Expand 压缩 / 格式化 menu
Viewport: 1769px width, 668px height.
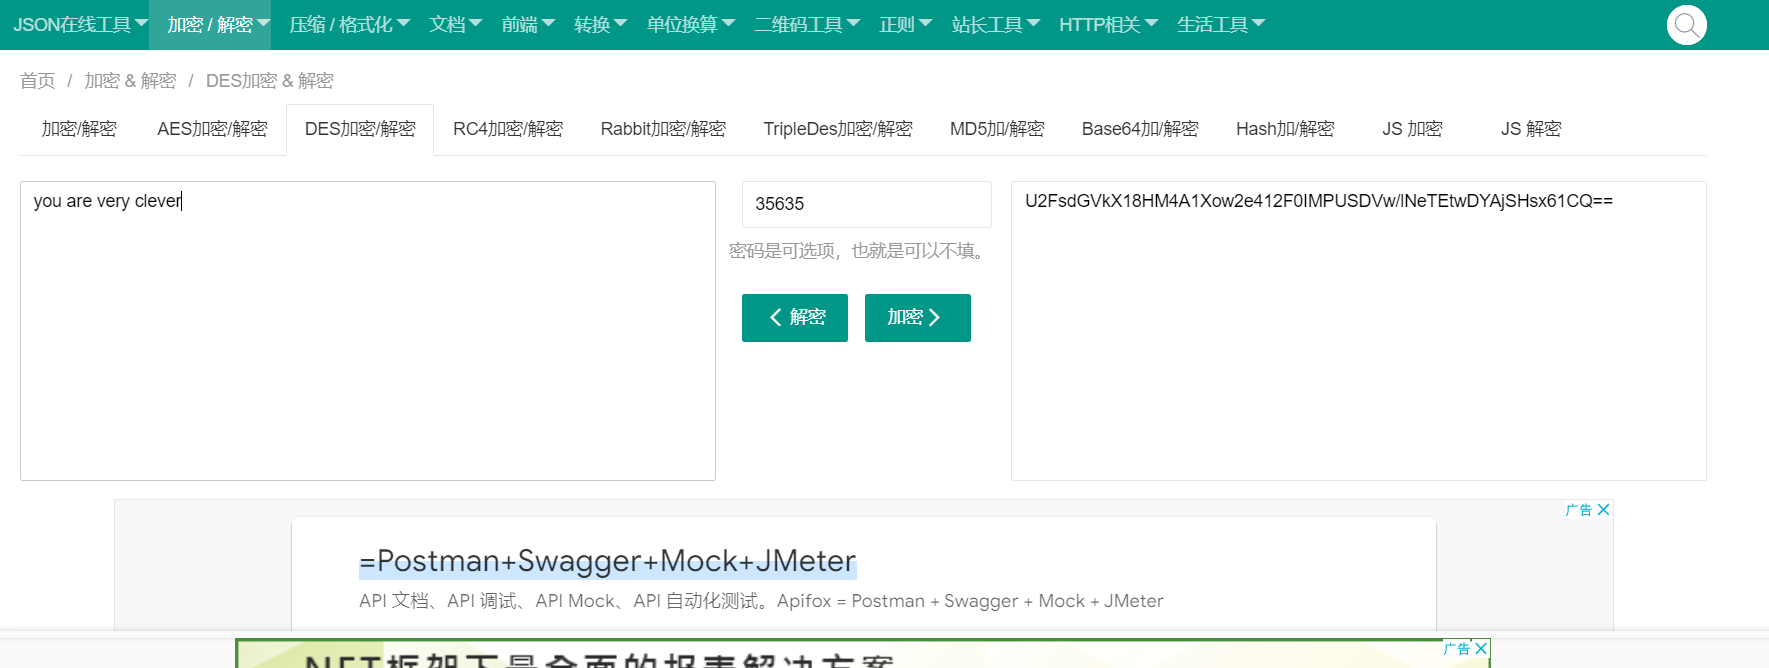(349, 25)
